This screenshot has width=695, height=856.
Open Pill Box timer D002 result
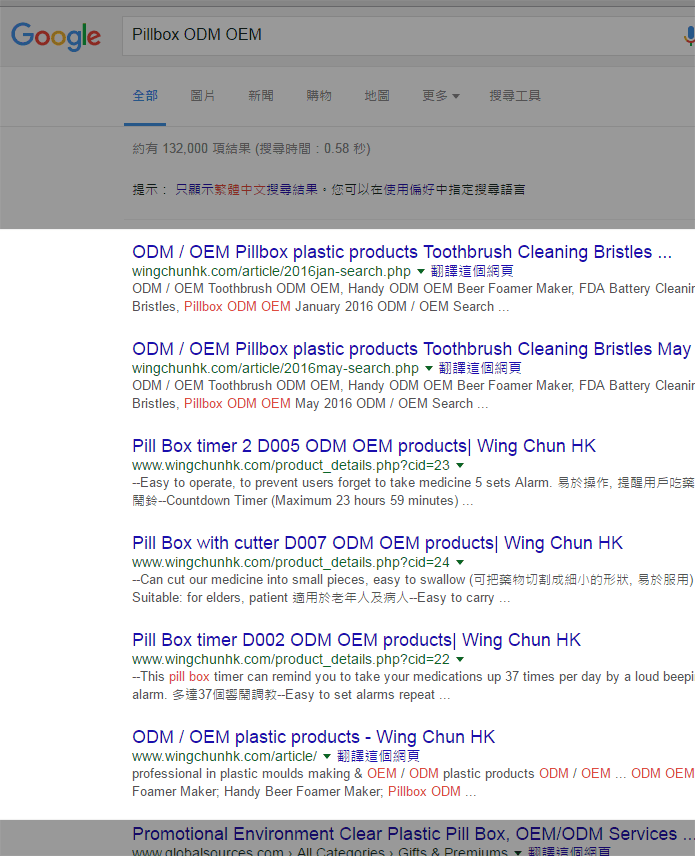[357, 640]
